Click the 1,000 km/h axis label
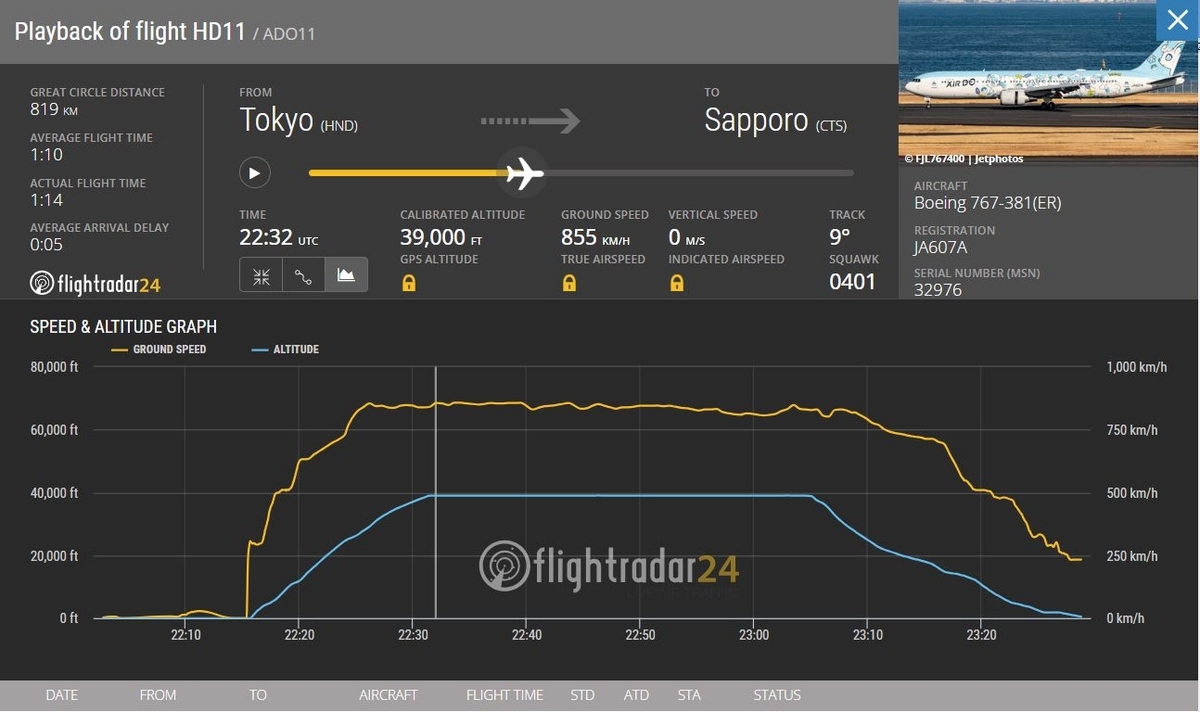The height and width of the screenshot is (712, 1200). [1137, 367]
